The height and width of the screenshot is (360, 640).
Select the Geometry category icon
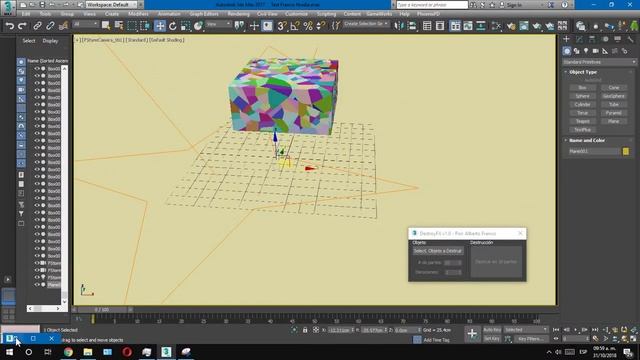click(x=567, y=51)
